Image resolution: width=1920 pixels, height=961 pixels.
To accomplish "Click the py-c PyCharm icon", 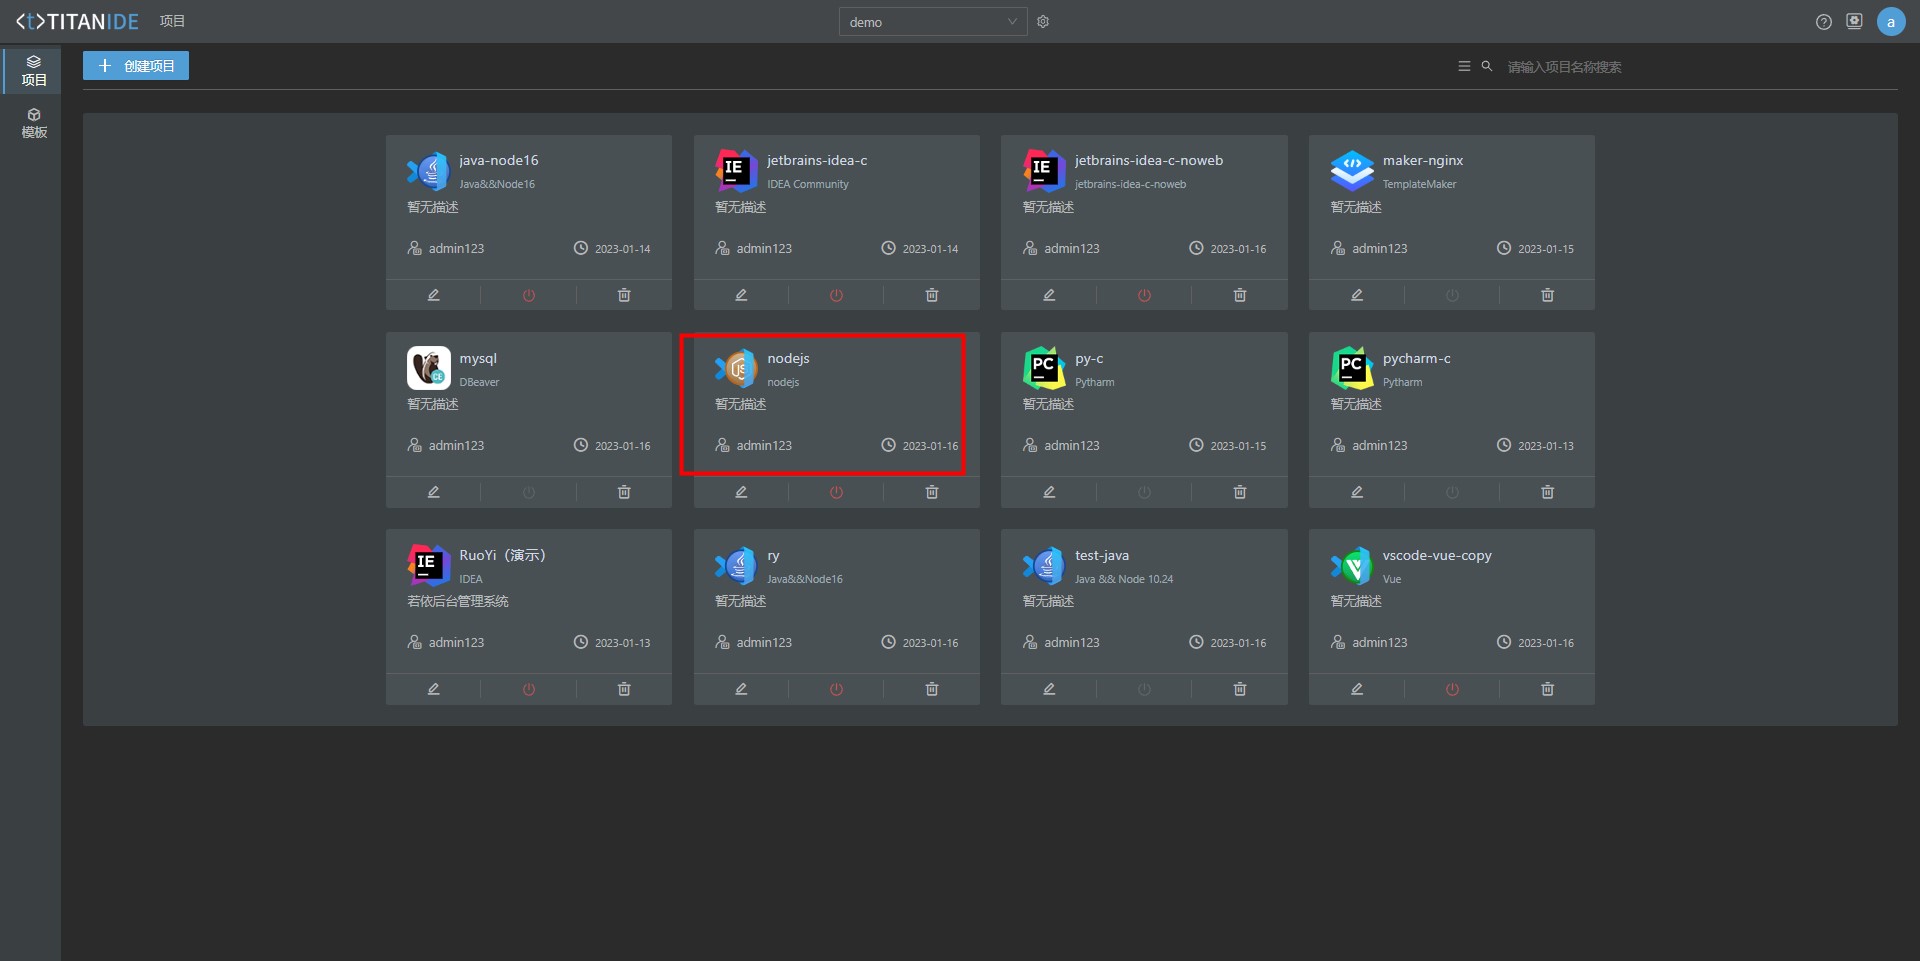I will 1044,368.
